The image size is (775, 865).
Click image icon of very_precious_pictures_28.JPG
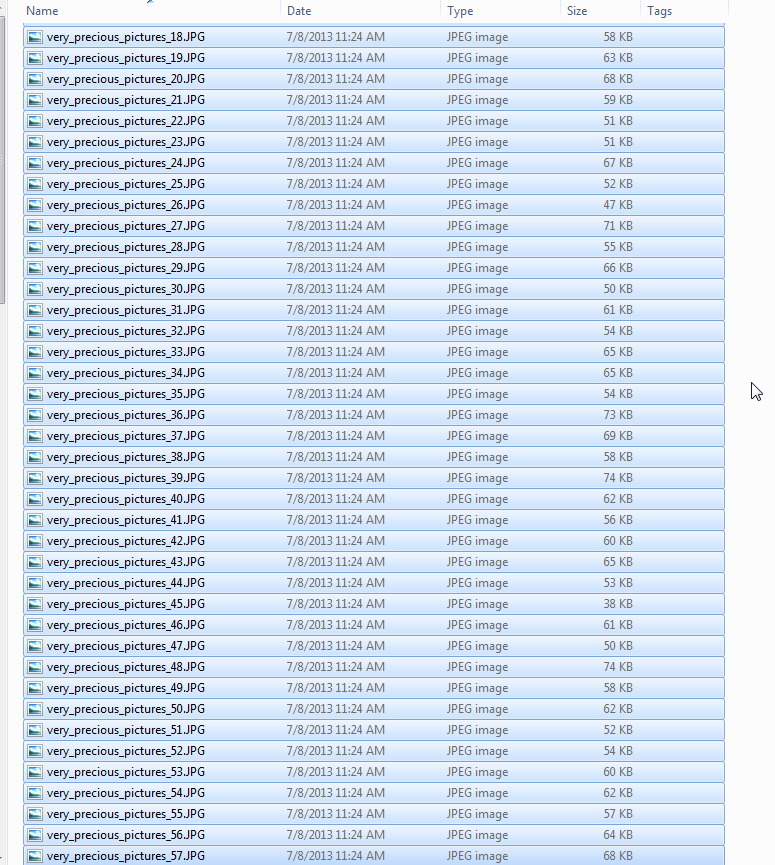pyautogui.click(x=35, y=247)
